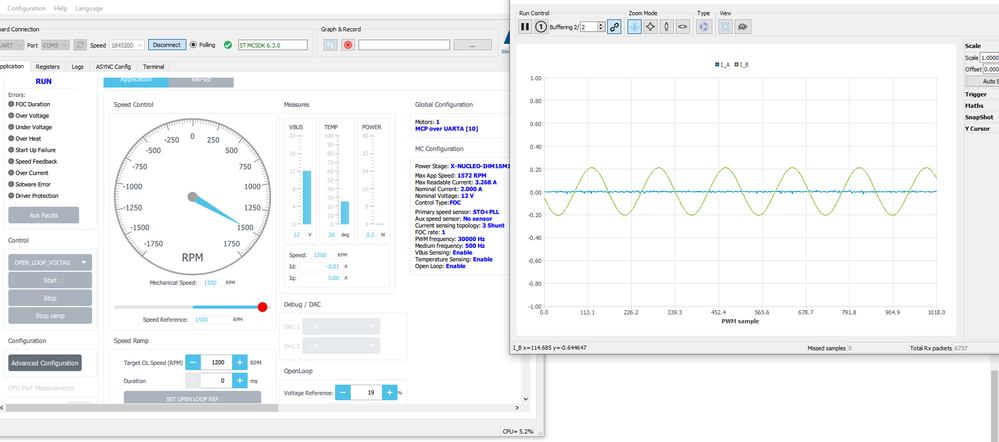Switch to the ASYNC Config tab
Screen dimensions: 999x442
pyautogui.click(x=113, y=66)
